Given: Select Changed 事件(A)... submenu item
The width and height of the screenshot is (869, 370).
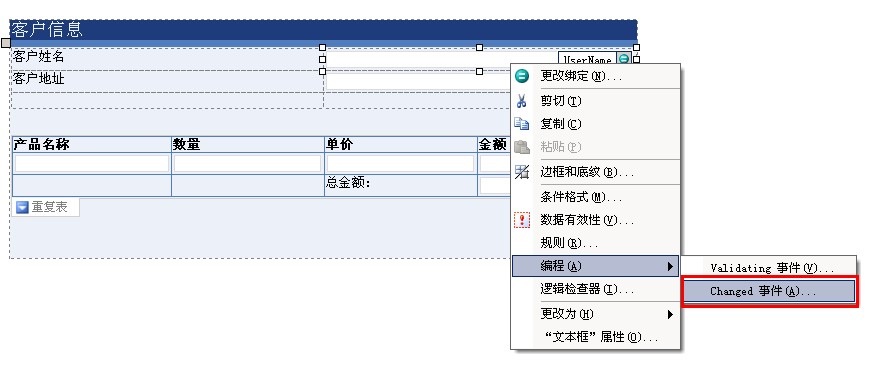Looking at the screenshot, I should [x=769, y=291].
